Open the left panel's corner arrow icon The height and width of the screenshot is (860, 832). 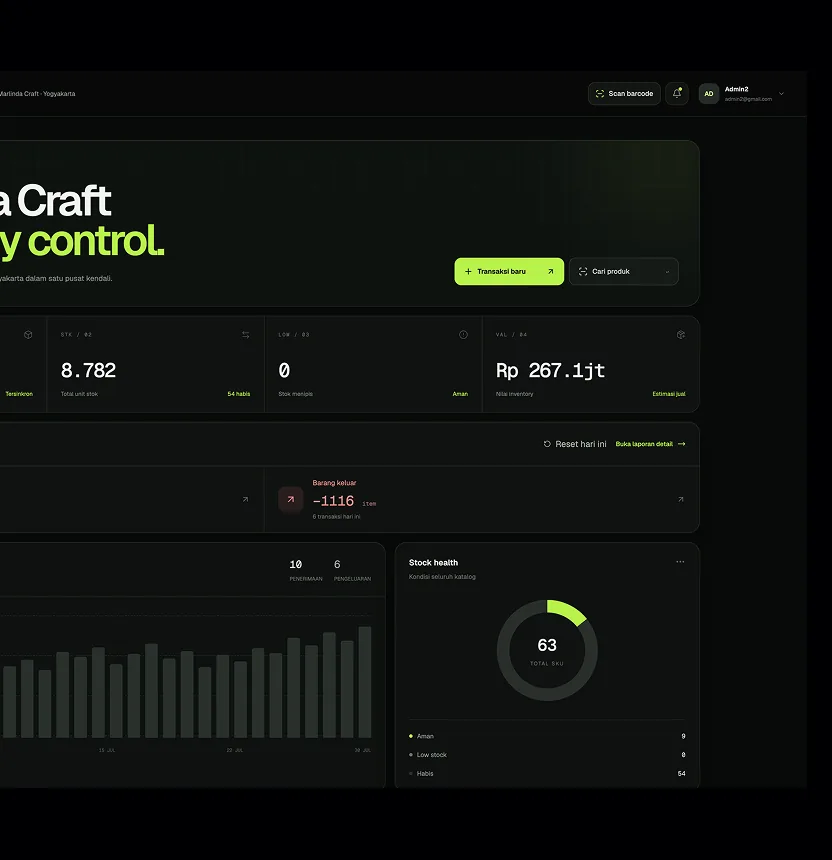pyautogui.click(x=245, y=499)
